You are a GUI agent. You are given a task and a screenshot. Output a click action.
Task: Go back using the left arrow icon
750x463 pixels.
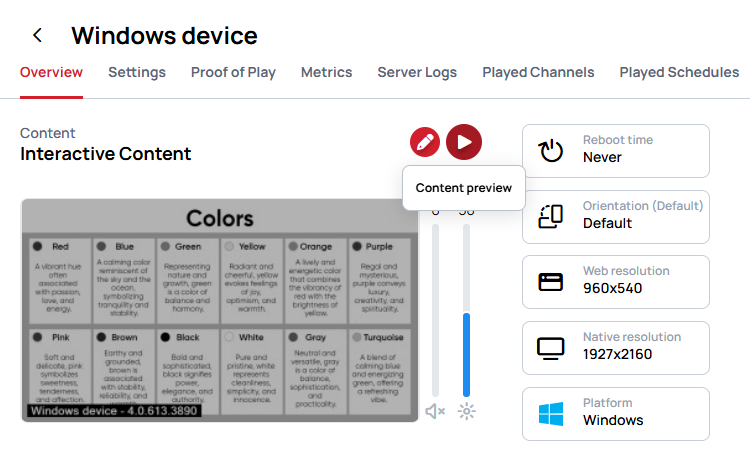pyautogui.click(x=37, y=35)
